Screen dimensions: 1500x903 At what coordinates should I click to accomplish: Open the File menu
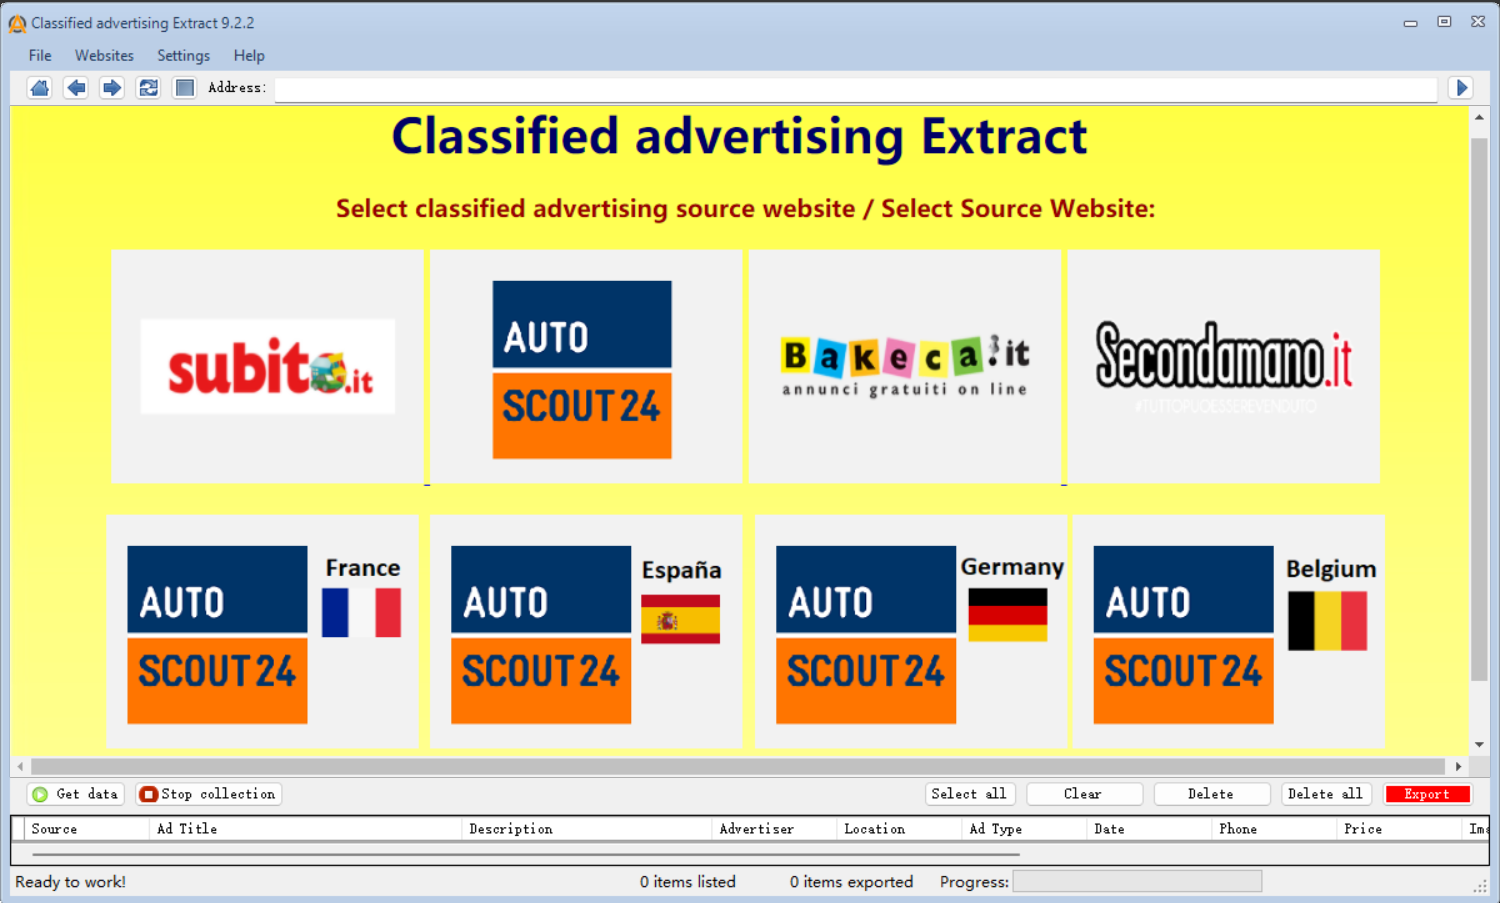(40, 56)
